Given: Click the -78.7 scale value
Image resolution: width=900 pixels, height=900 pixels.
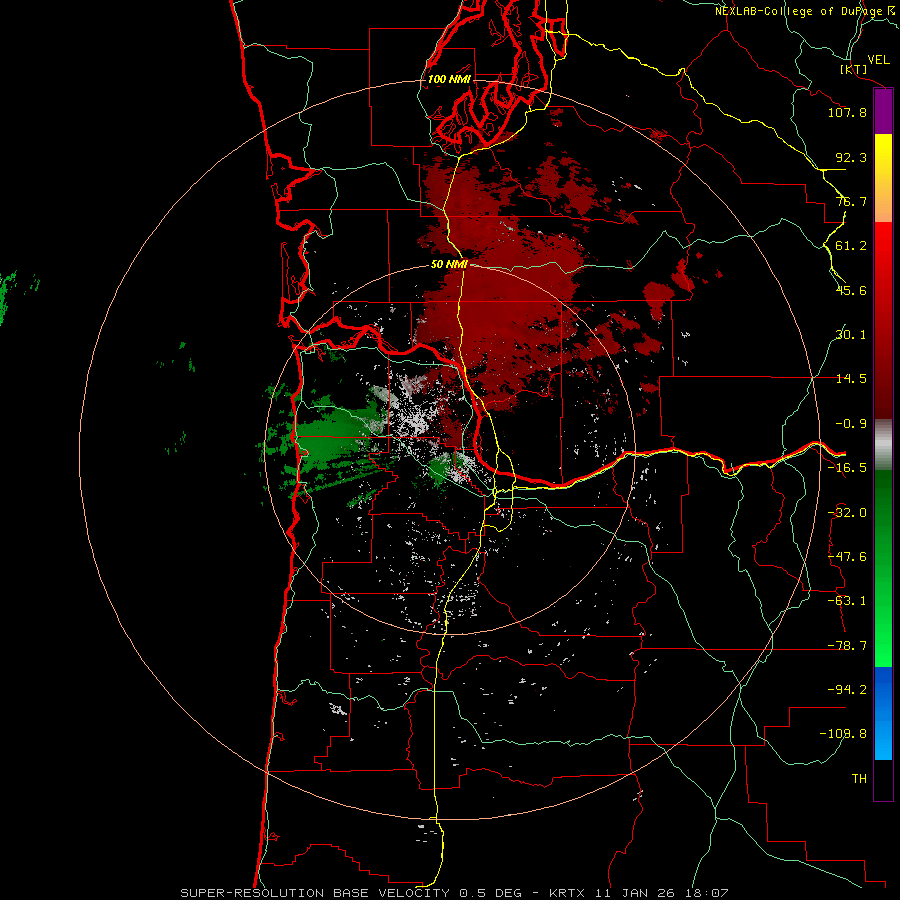Looking at the screenshot, I should pos(847,646).
